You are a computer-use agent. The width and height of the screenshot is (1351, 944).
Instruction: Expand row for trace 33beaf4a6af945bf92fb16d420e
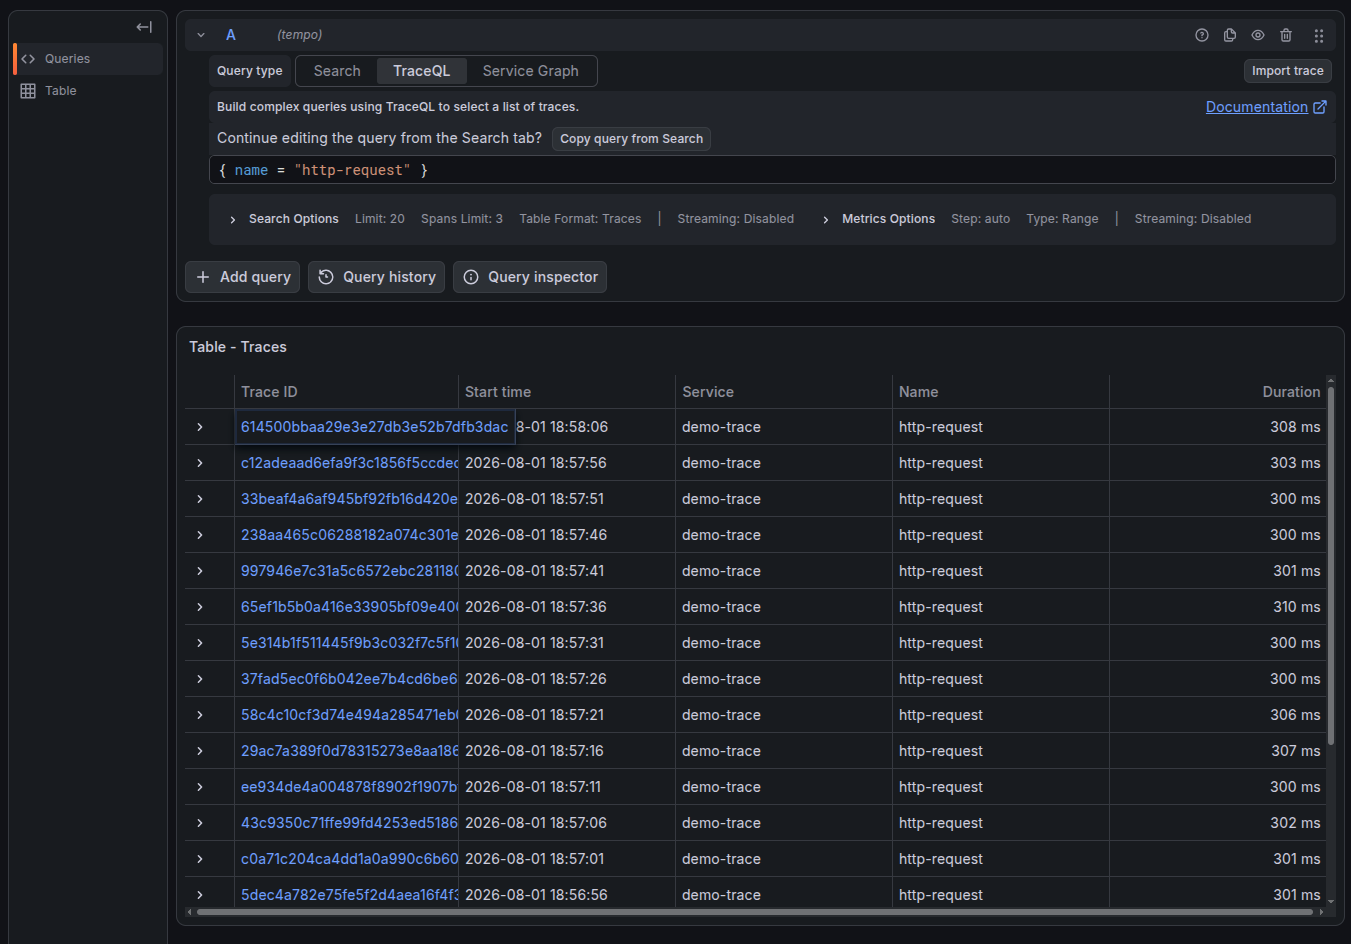pos(200,499)
